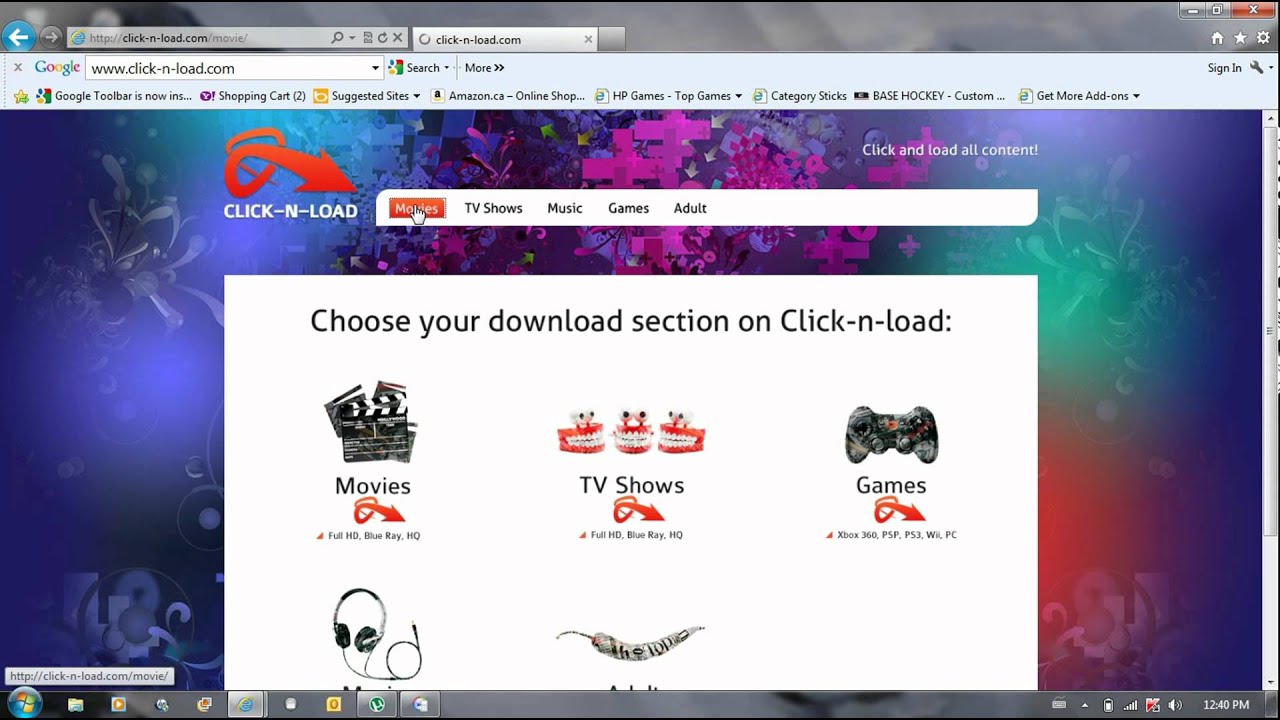
Task: Click the browser forward arrow button
Action: pyautogui.click(x=50, y=38)
